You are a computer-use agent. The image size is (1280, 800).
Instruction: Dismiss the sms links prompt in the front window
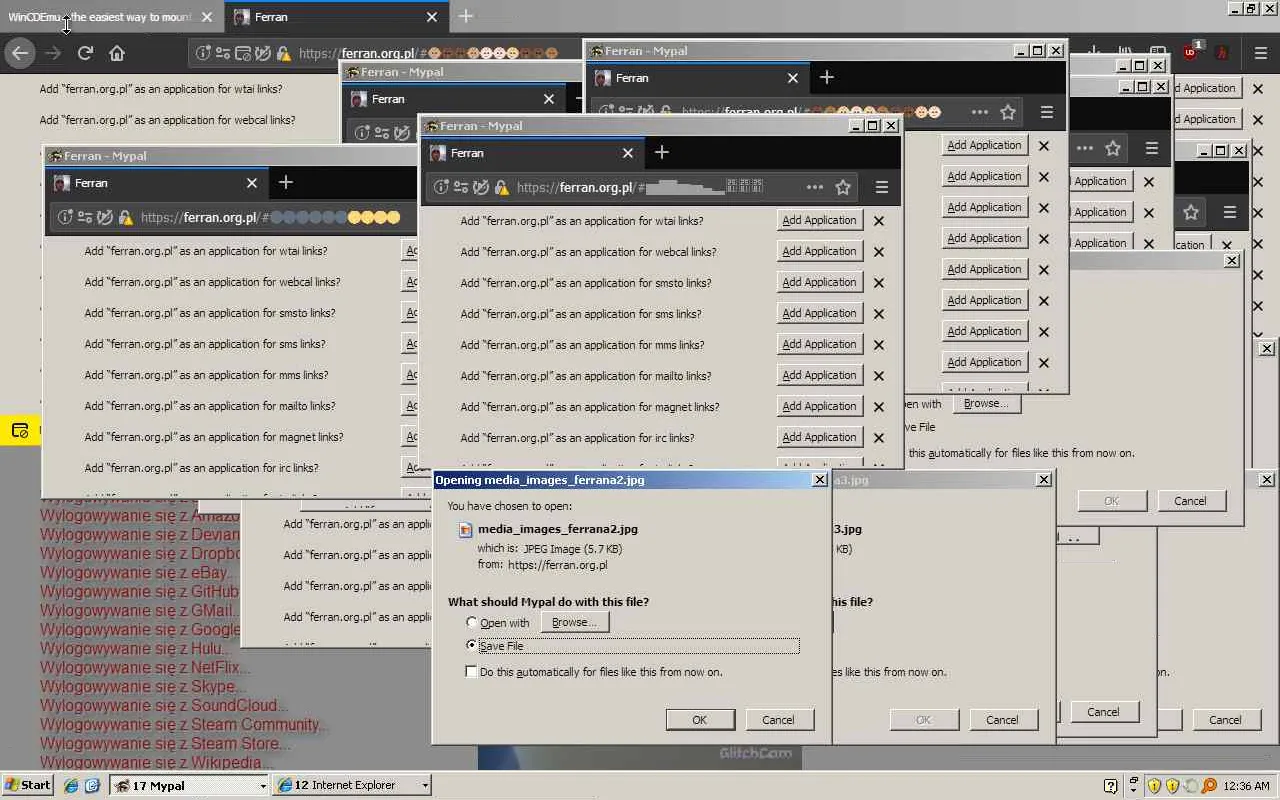[x=879, y=314]
